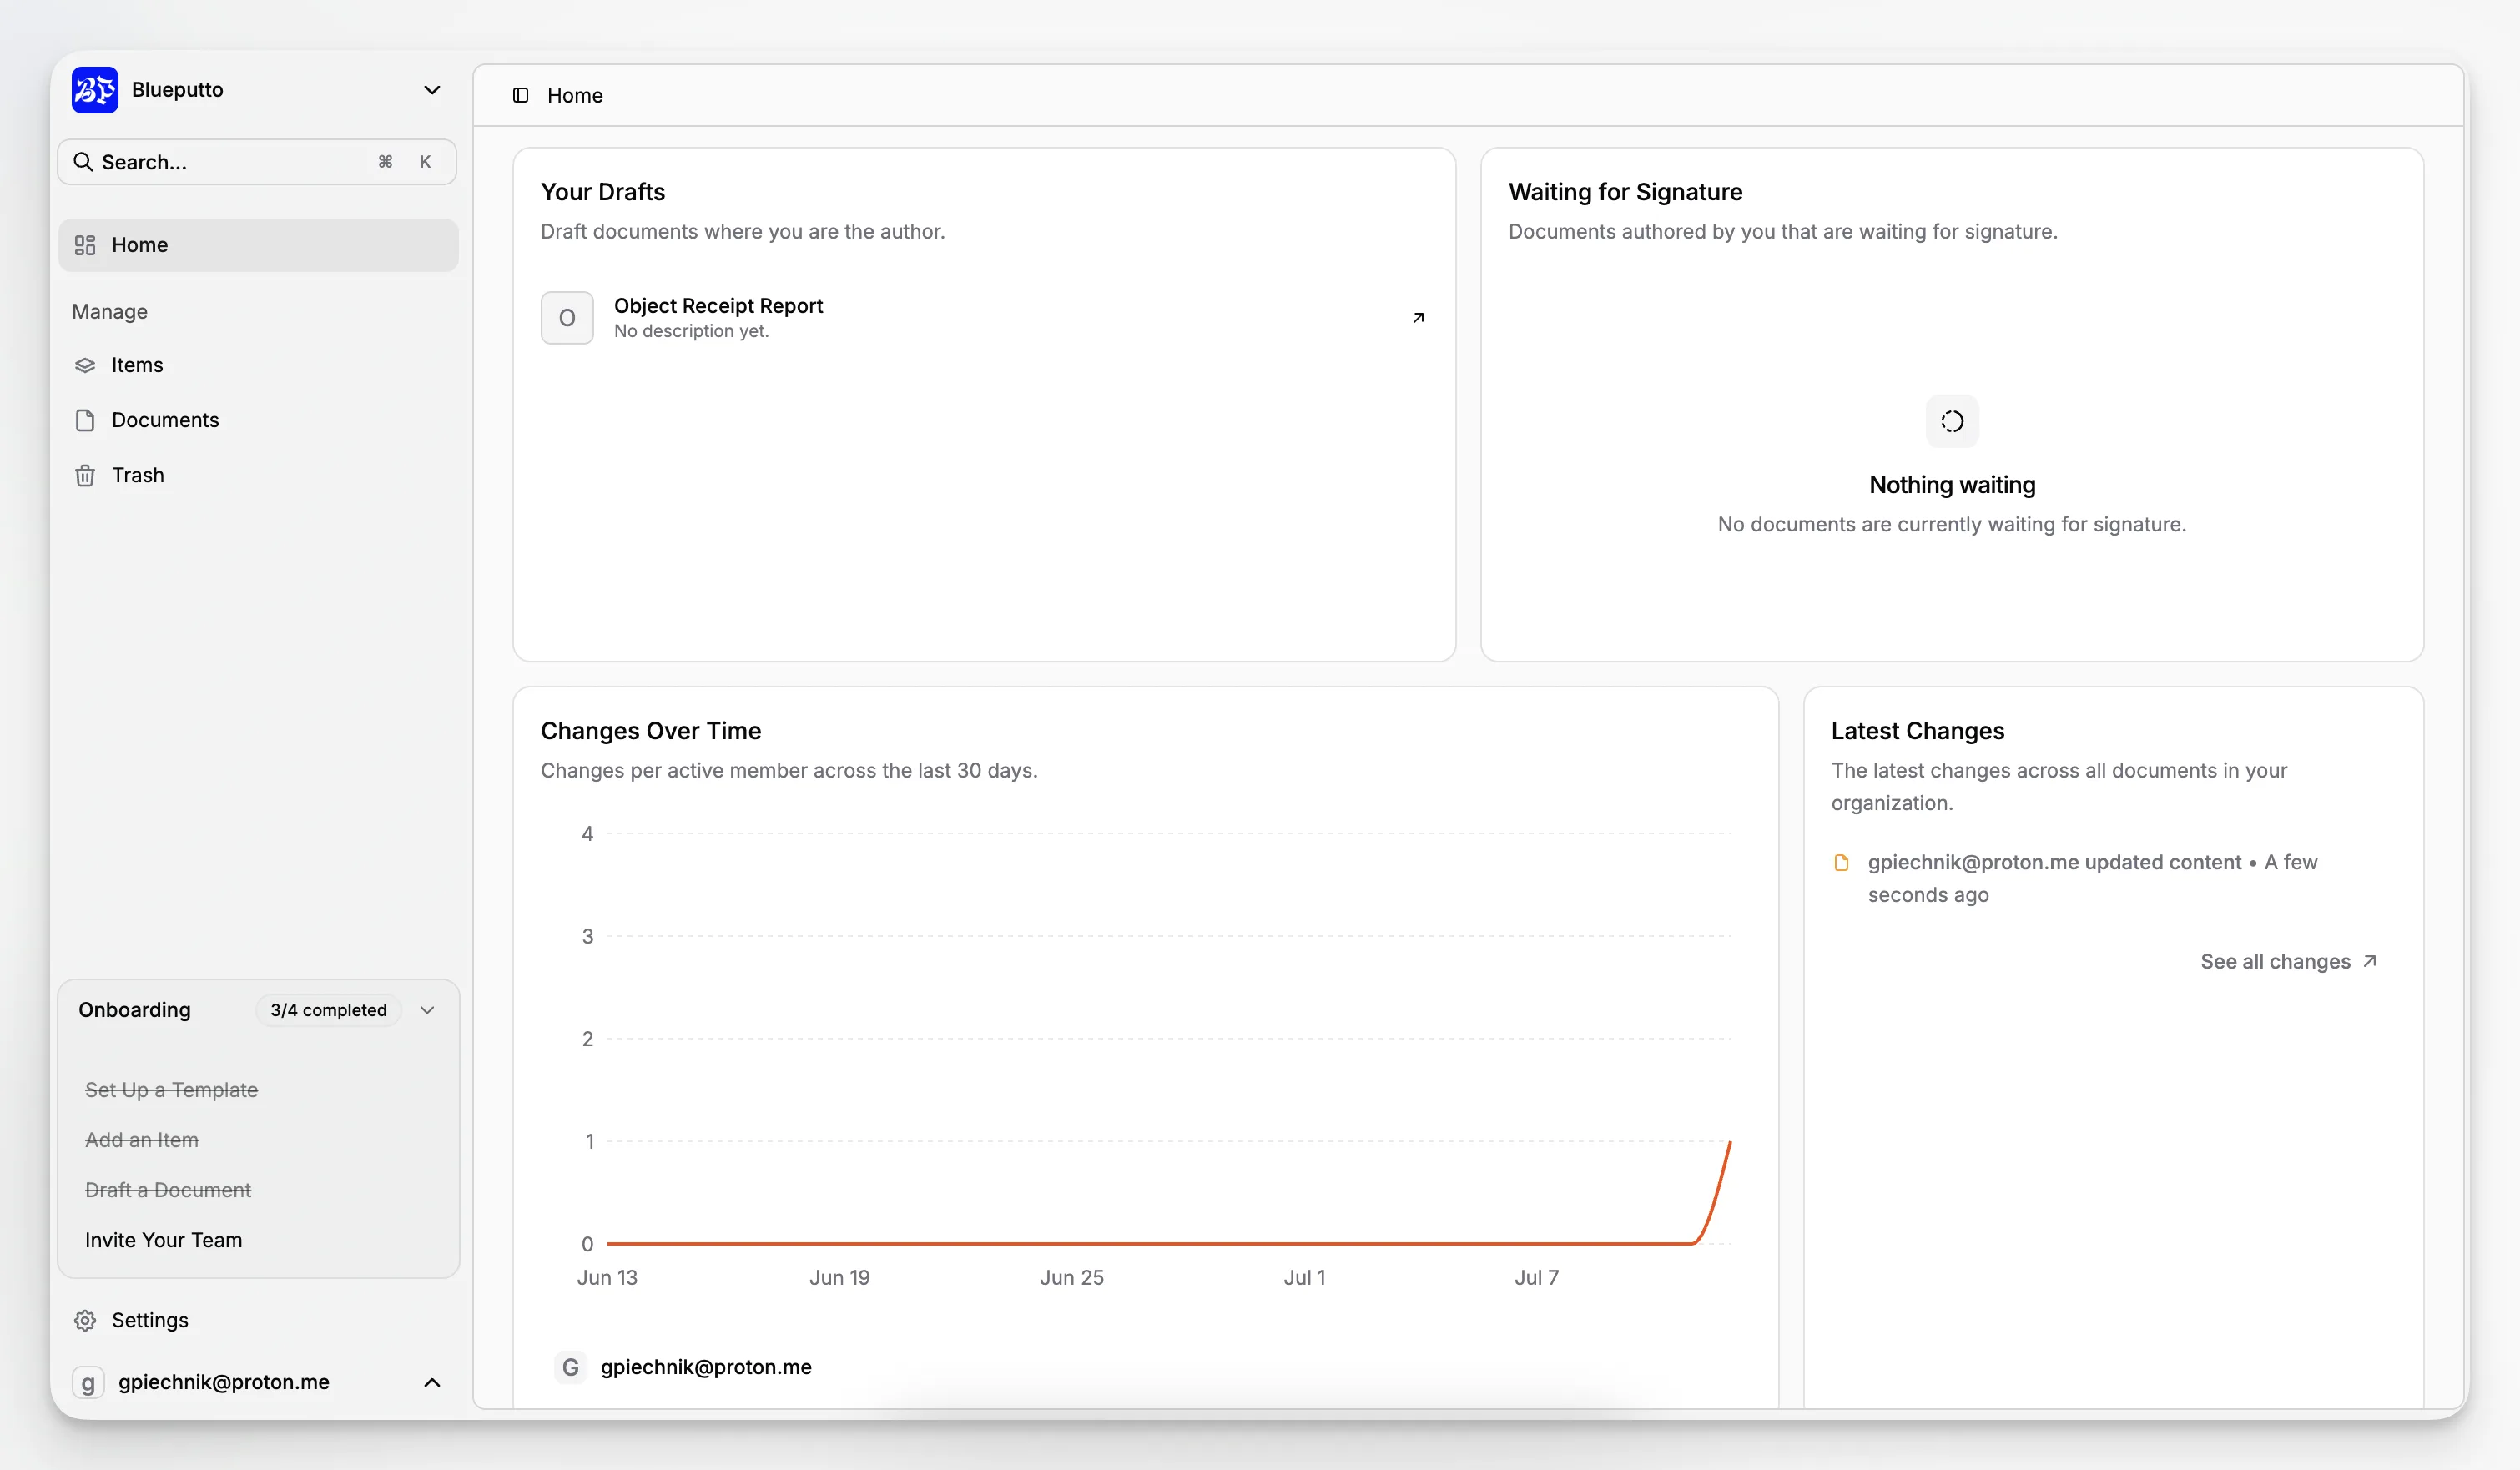2520x1470 pixels.
Task: Click the Settings gear icon
Action: point(85,1320)
